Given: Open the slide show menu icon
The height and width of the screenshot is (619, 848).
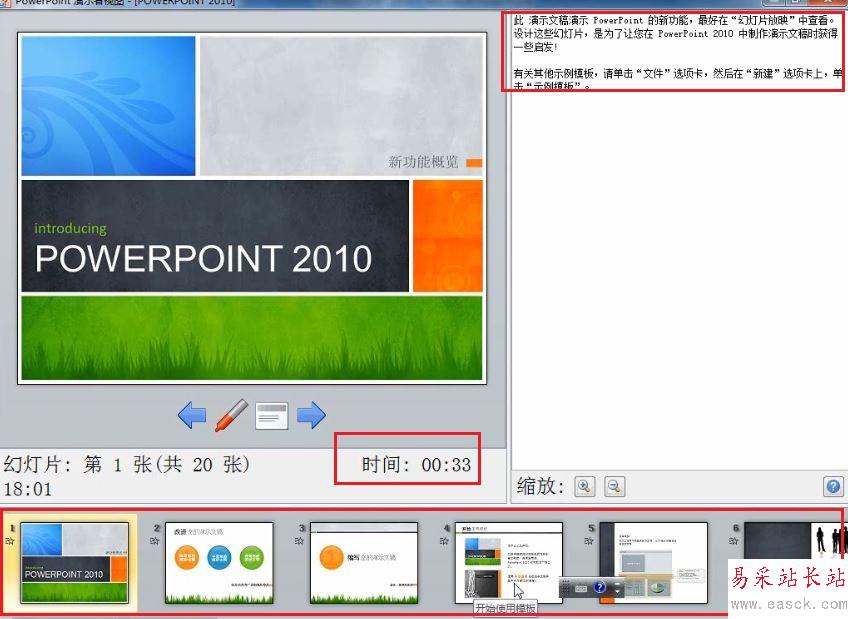Looking at the screenshot, I should 272,415.
